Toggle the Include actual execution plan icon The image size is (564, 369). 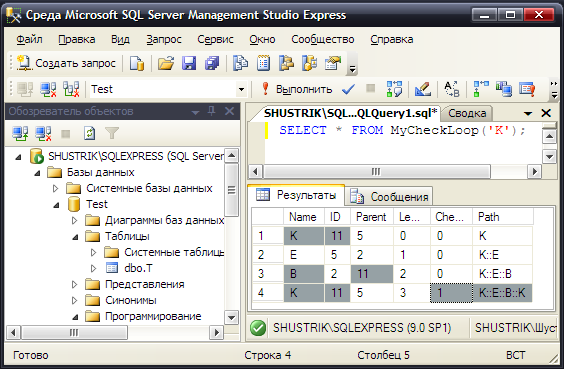pos(481,89)
